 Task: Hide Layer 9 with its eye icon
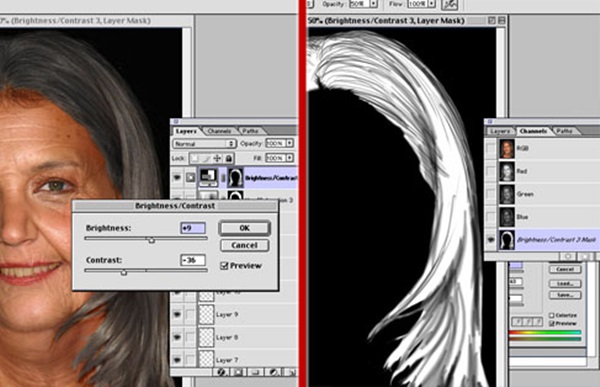point(177,314)
